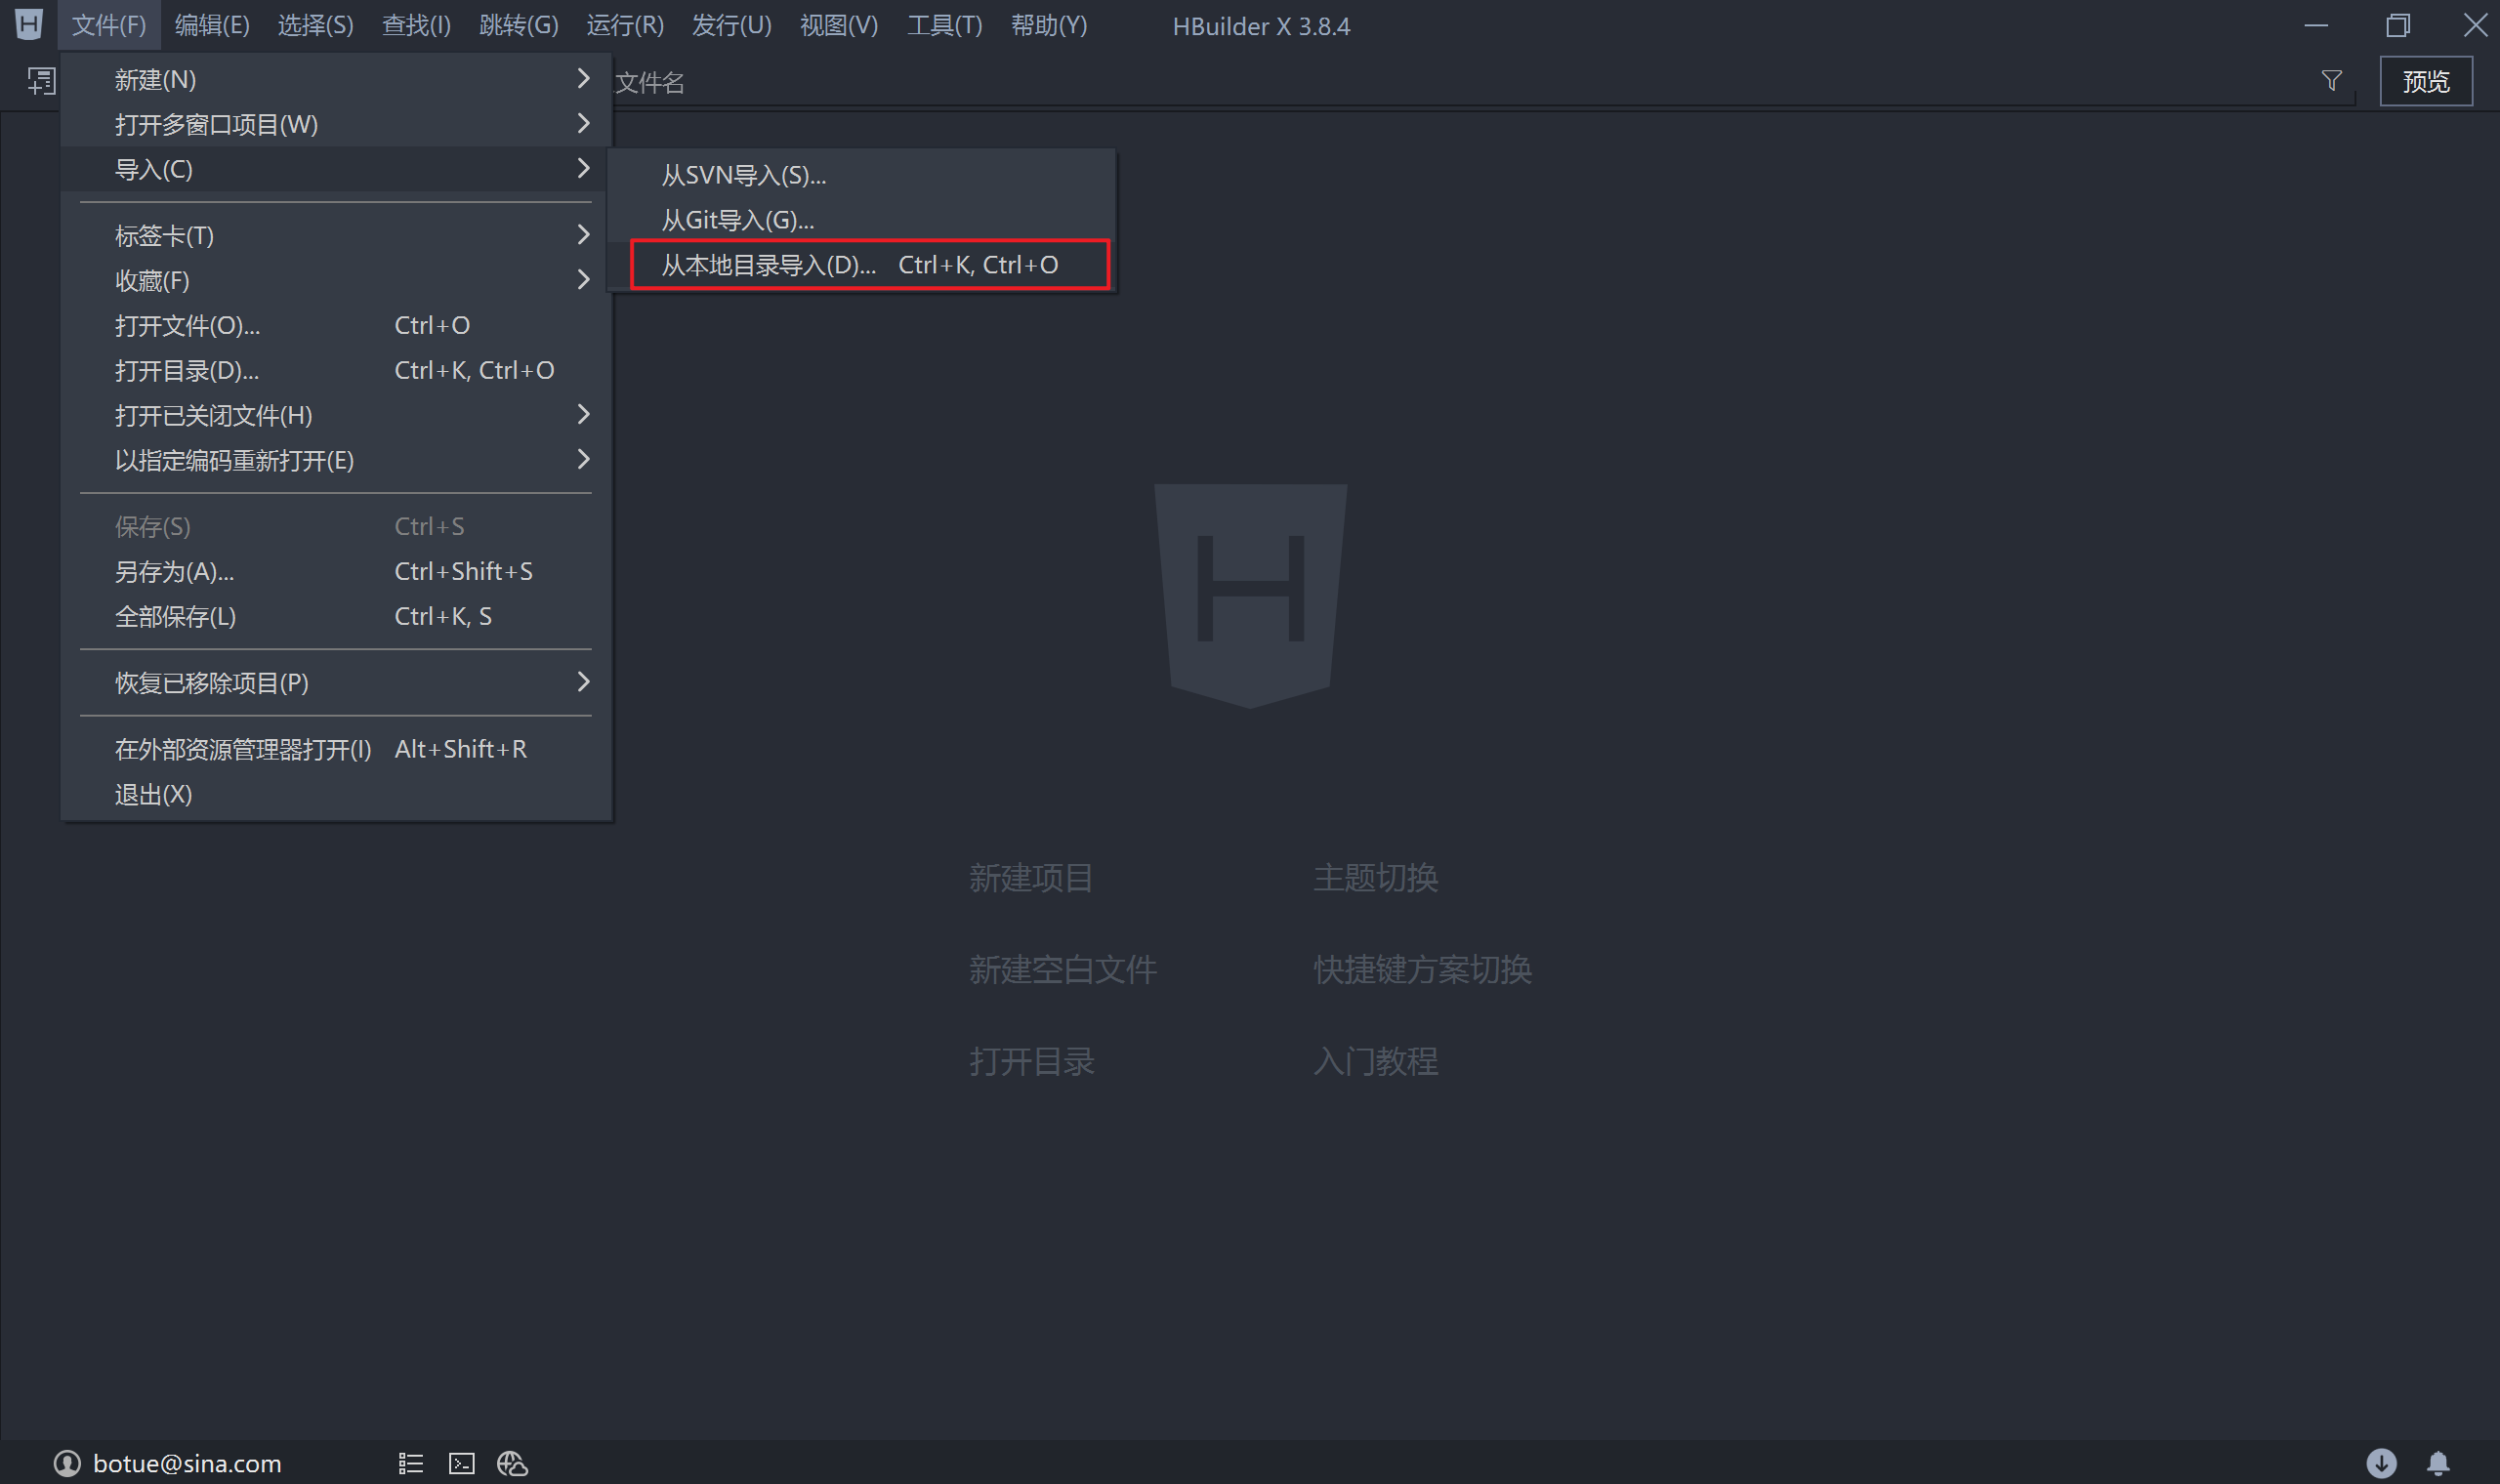Click the 主题切换 link
This screenshot has height=1484, width=2500.
(1375, 878)
